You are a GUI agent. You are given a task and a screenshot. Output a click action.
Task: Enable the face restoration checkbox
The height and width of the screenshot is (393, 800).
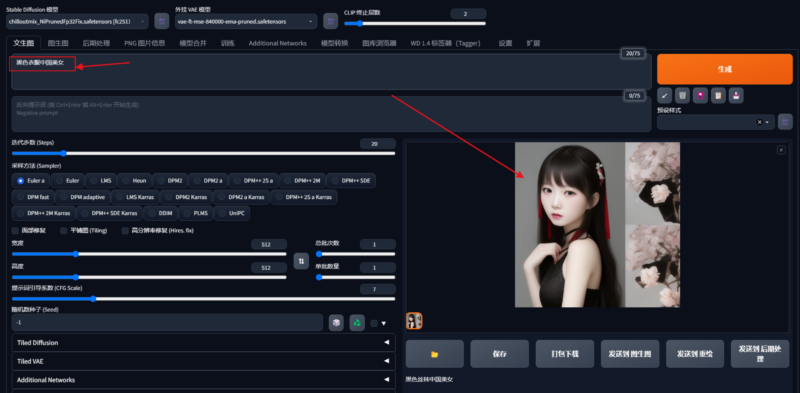click(15, 231)
